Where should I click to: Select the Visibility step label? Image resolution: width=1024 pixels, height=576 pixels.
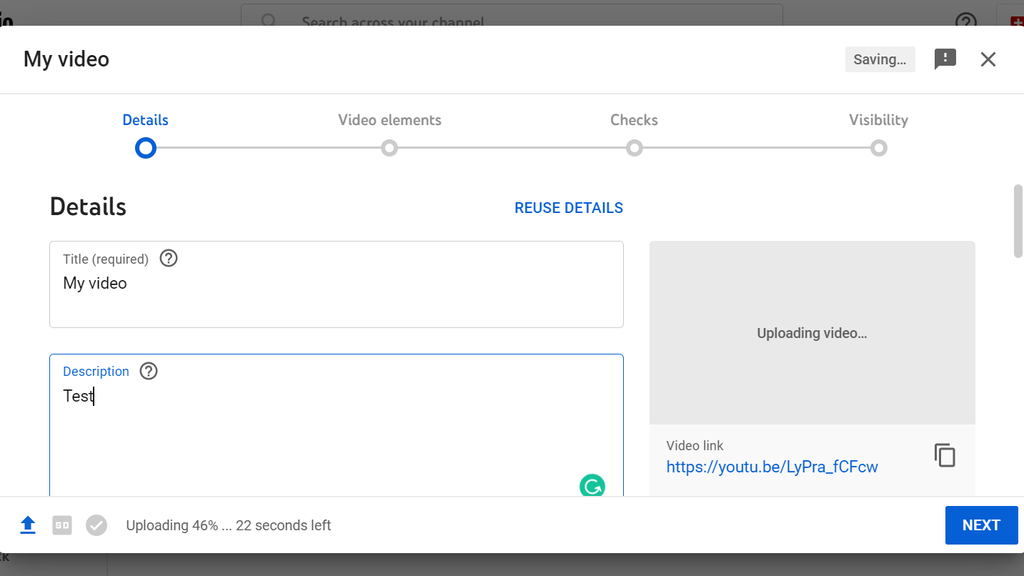point(878,119)
